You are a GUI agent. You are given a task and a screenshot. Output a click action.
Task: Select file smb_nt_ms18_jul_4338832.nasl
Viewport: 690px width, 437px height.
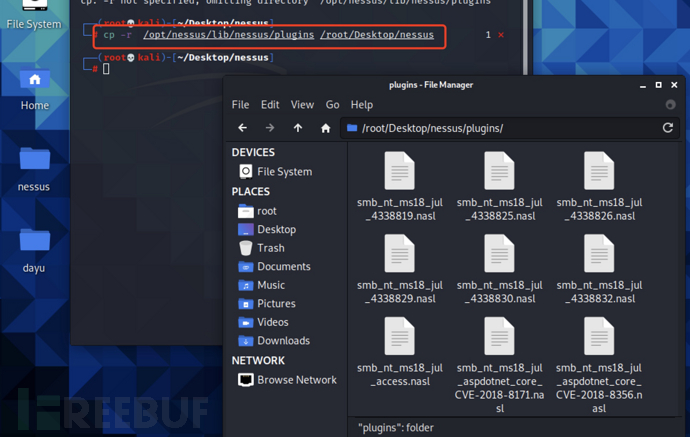pyautogui.click(x=599, y=269)
